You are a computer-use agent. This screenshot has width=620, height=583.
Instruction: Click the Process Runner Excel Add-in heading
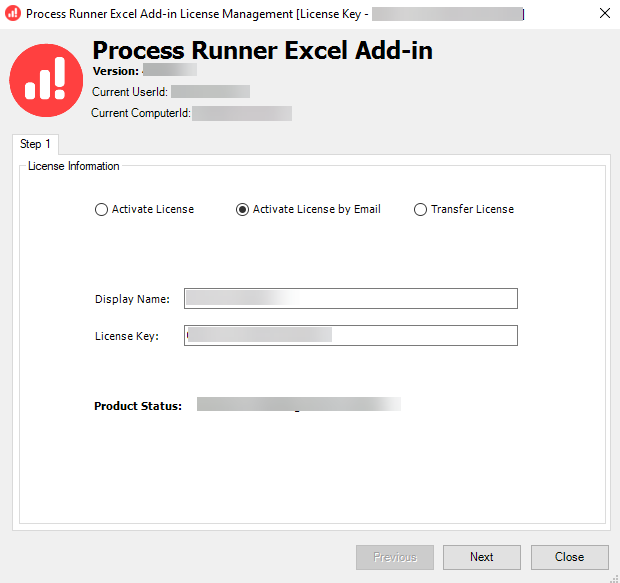point(262,51)
